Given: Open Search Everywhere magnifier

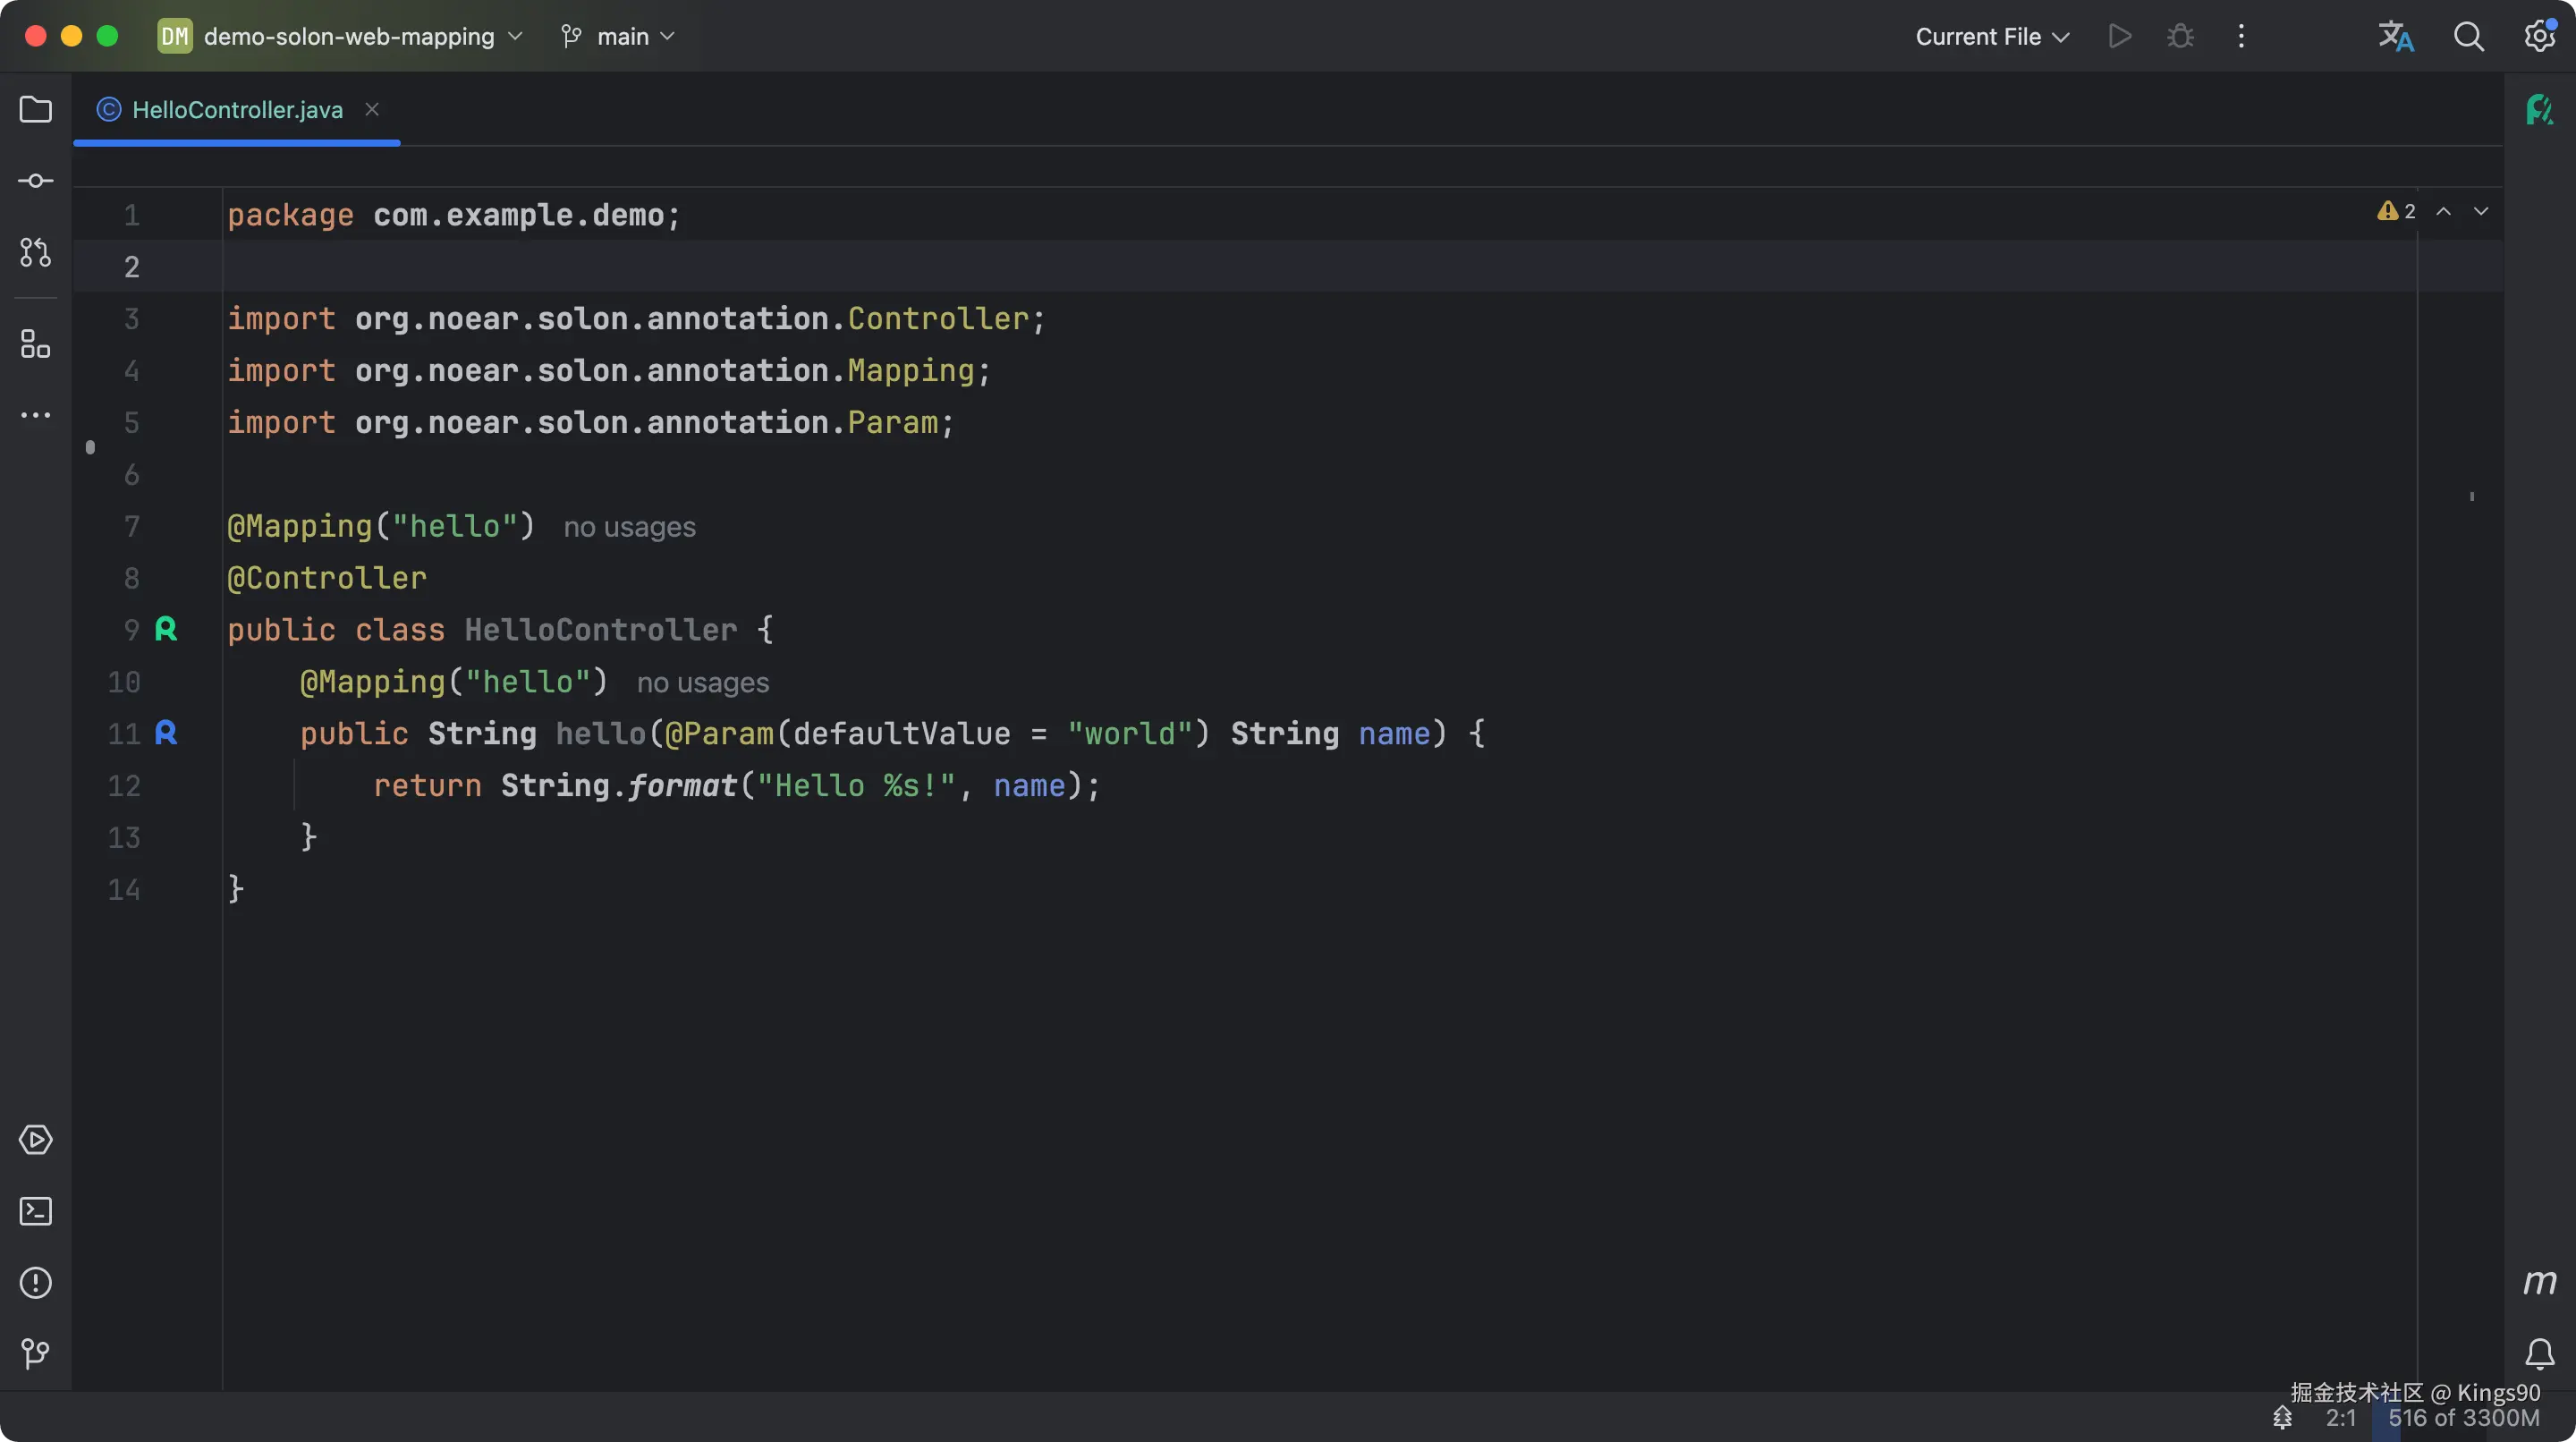Looking at the screenshot, I should coord(2468,37).
